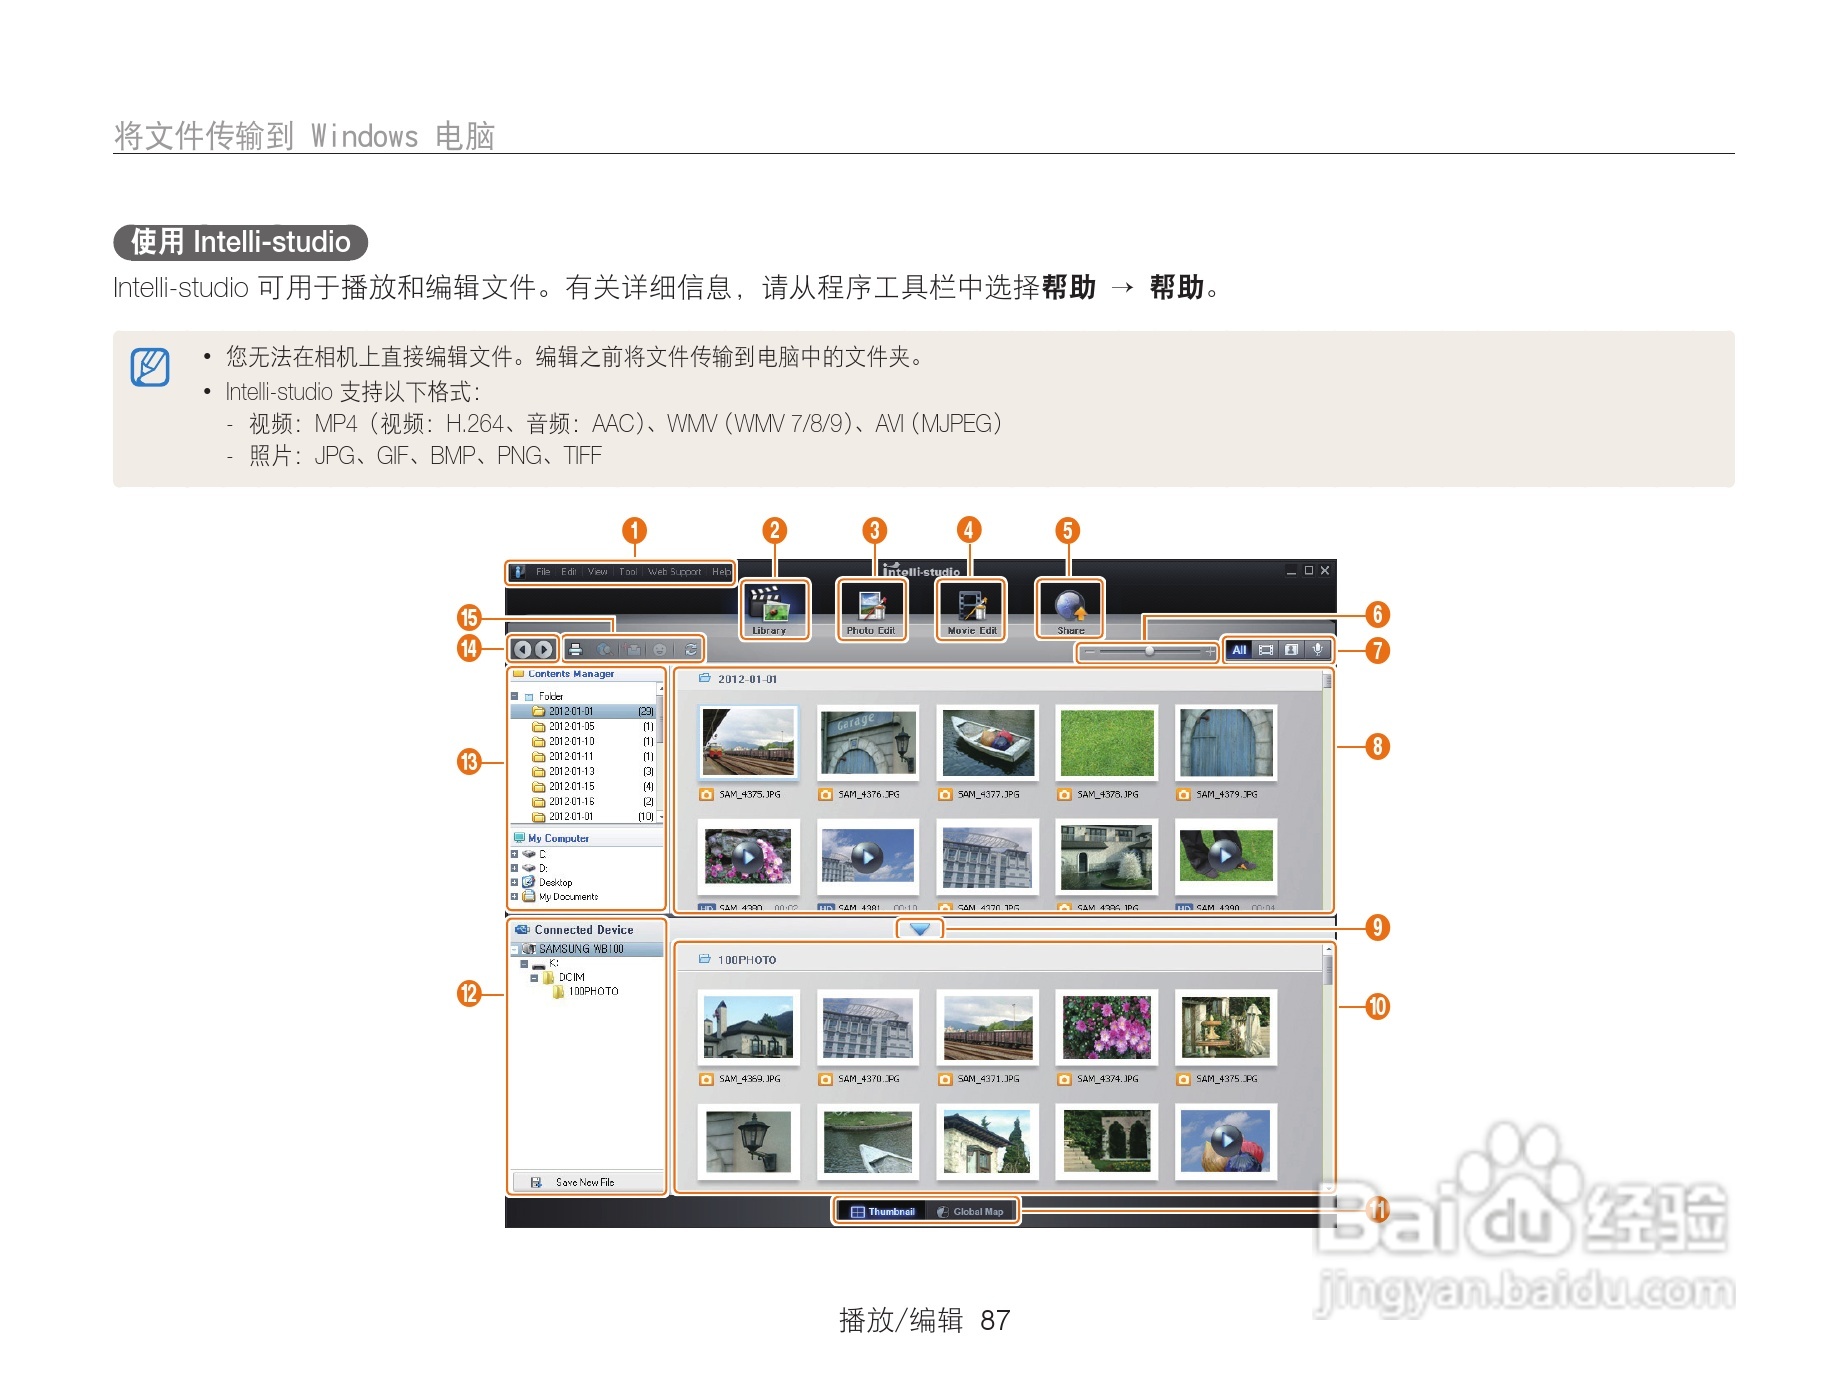
Task: Collapse the Folder tree node
Action: [514, 696]
